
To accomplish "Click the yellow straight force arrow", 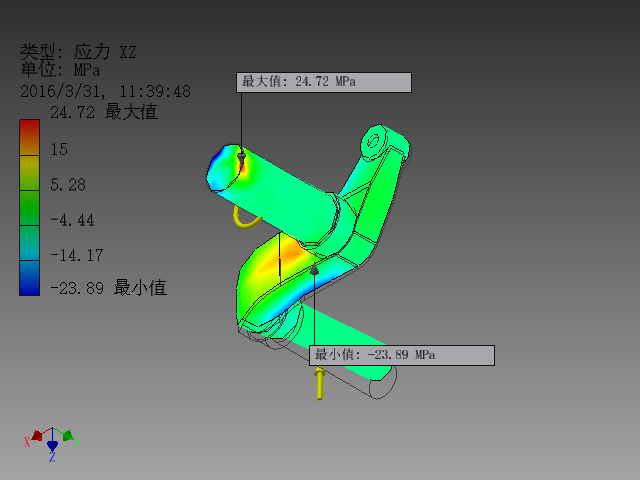I will 320,383.
